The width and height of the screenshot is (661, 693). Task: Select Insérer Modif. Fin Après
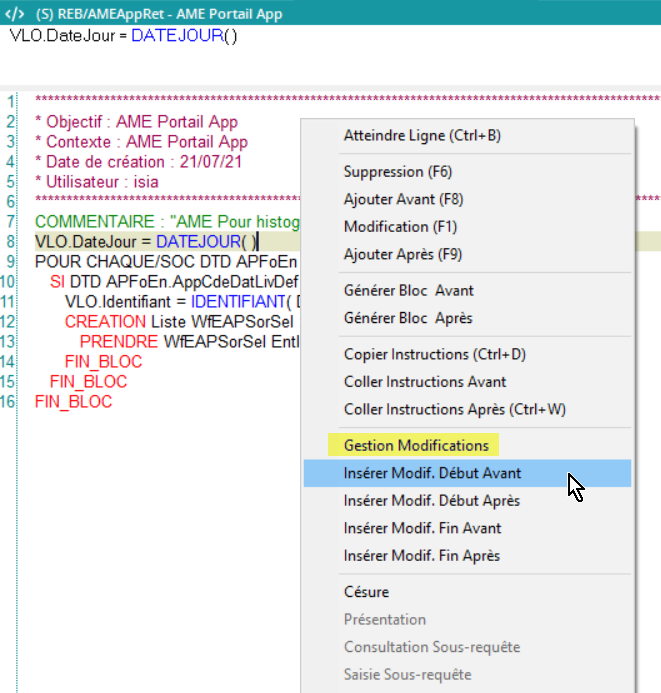[x=422, y=555]
